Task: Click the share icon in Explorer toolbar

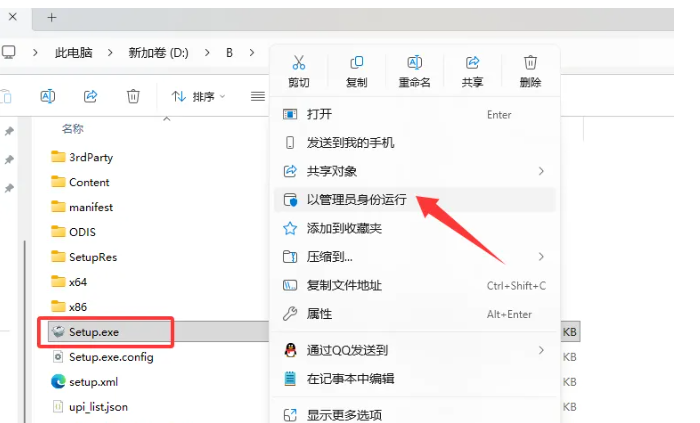Action: click(x=90, y=96)
